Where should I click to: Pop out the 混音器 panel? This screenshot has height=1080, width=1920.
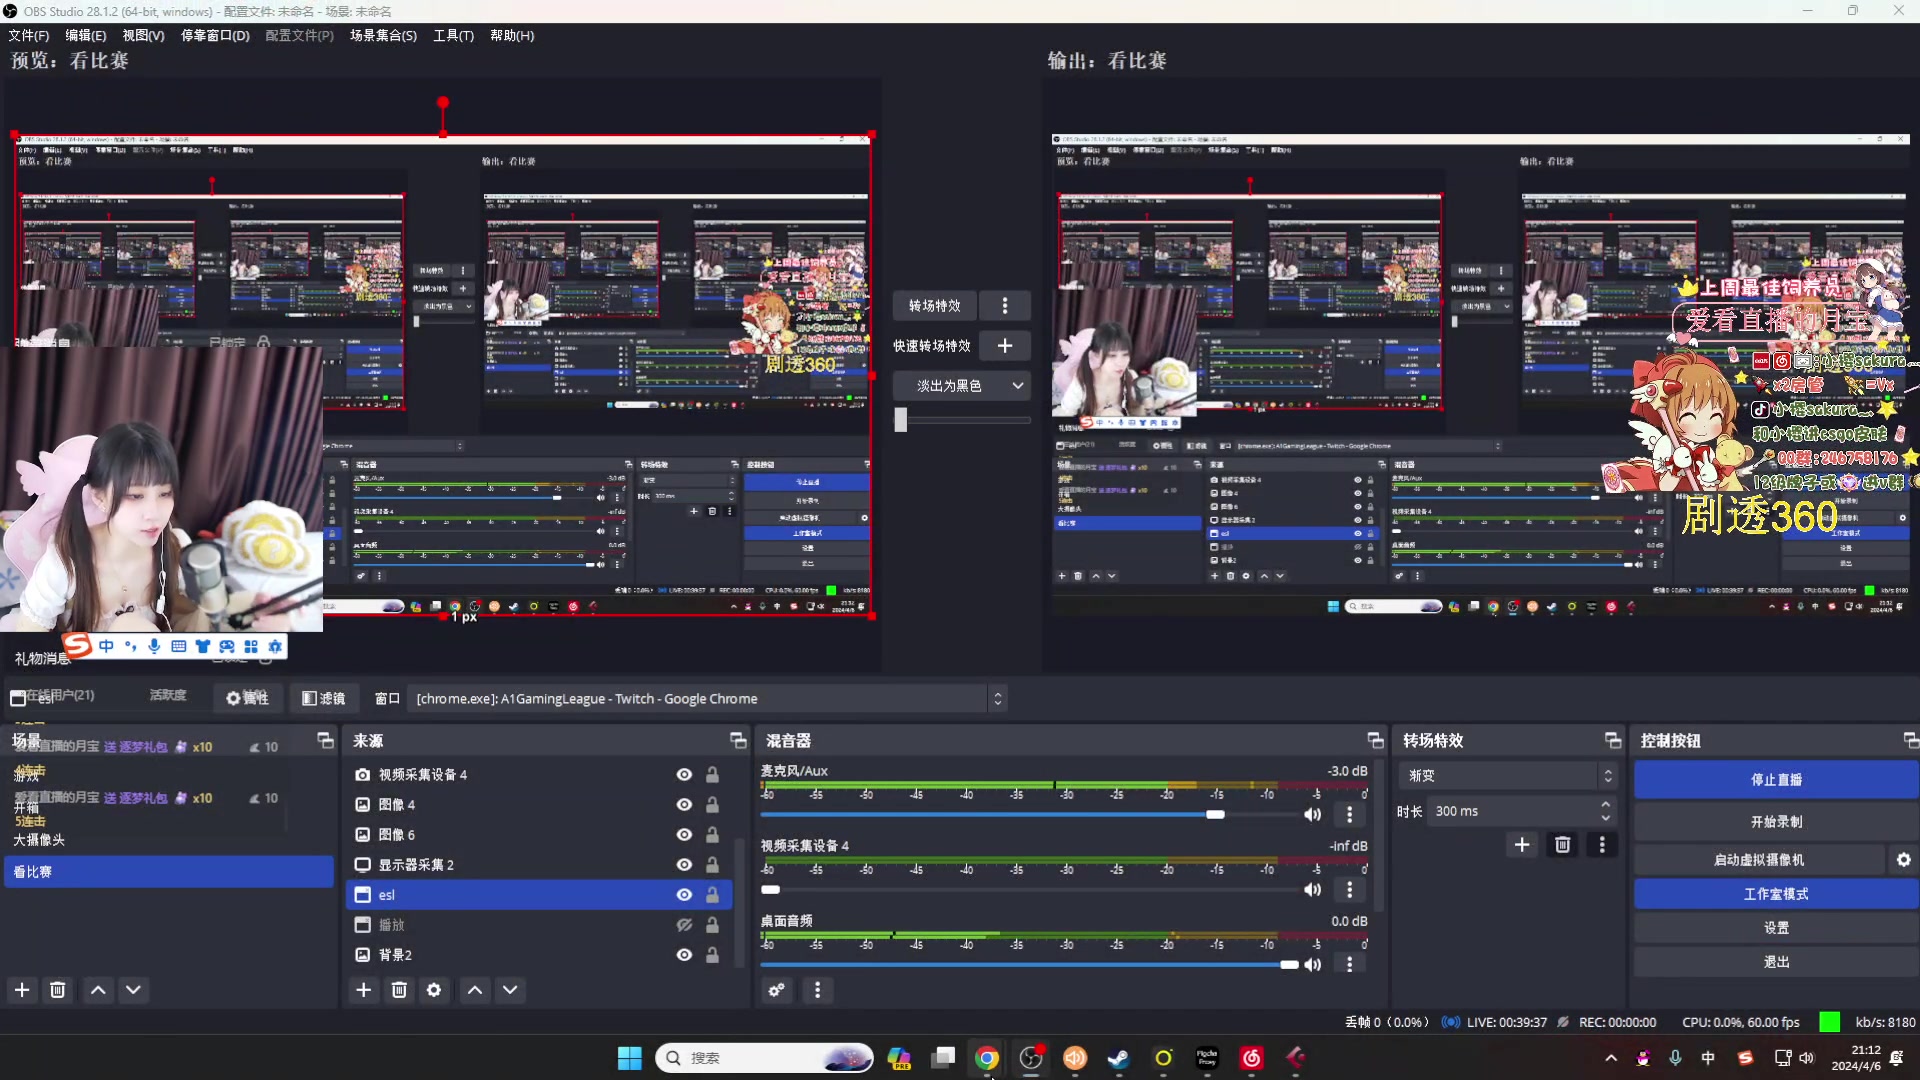click(1375, 740)
